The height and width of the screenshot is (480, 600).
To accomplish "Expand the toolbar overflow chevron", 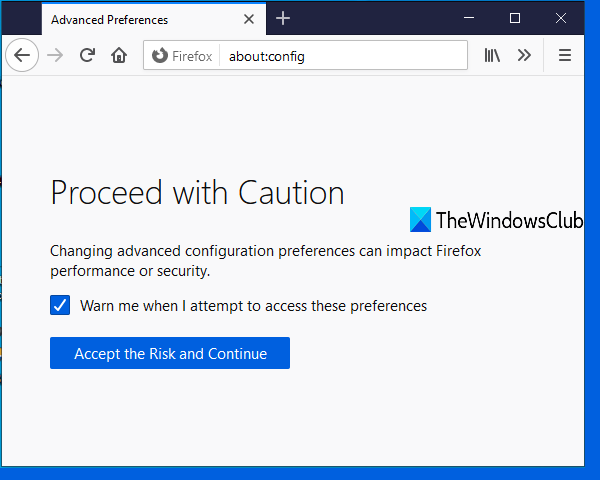I will tap(524, 56).
